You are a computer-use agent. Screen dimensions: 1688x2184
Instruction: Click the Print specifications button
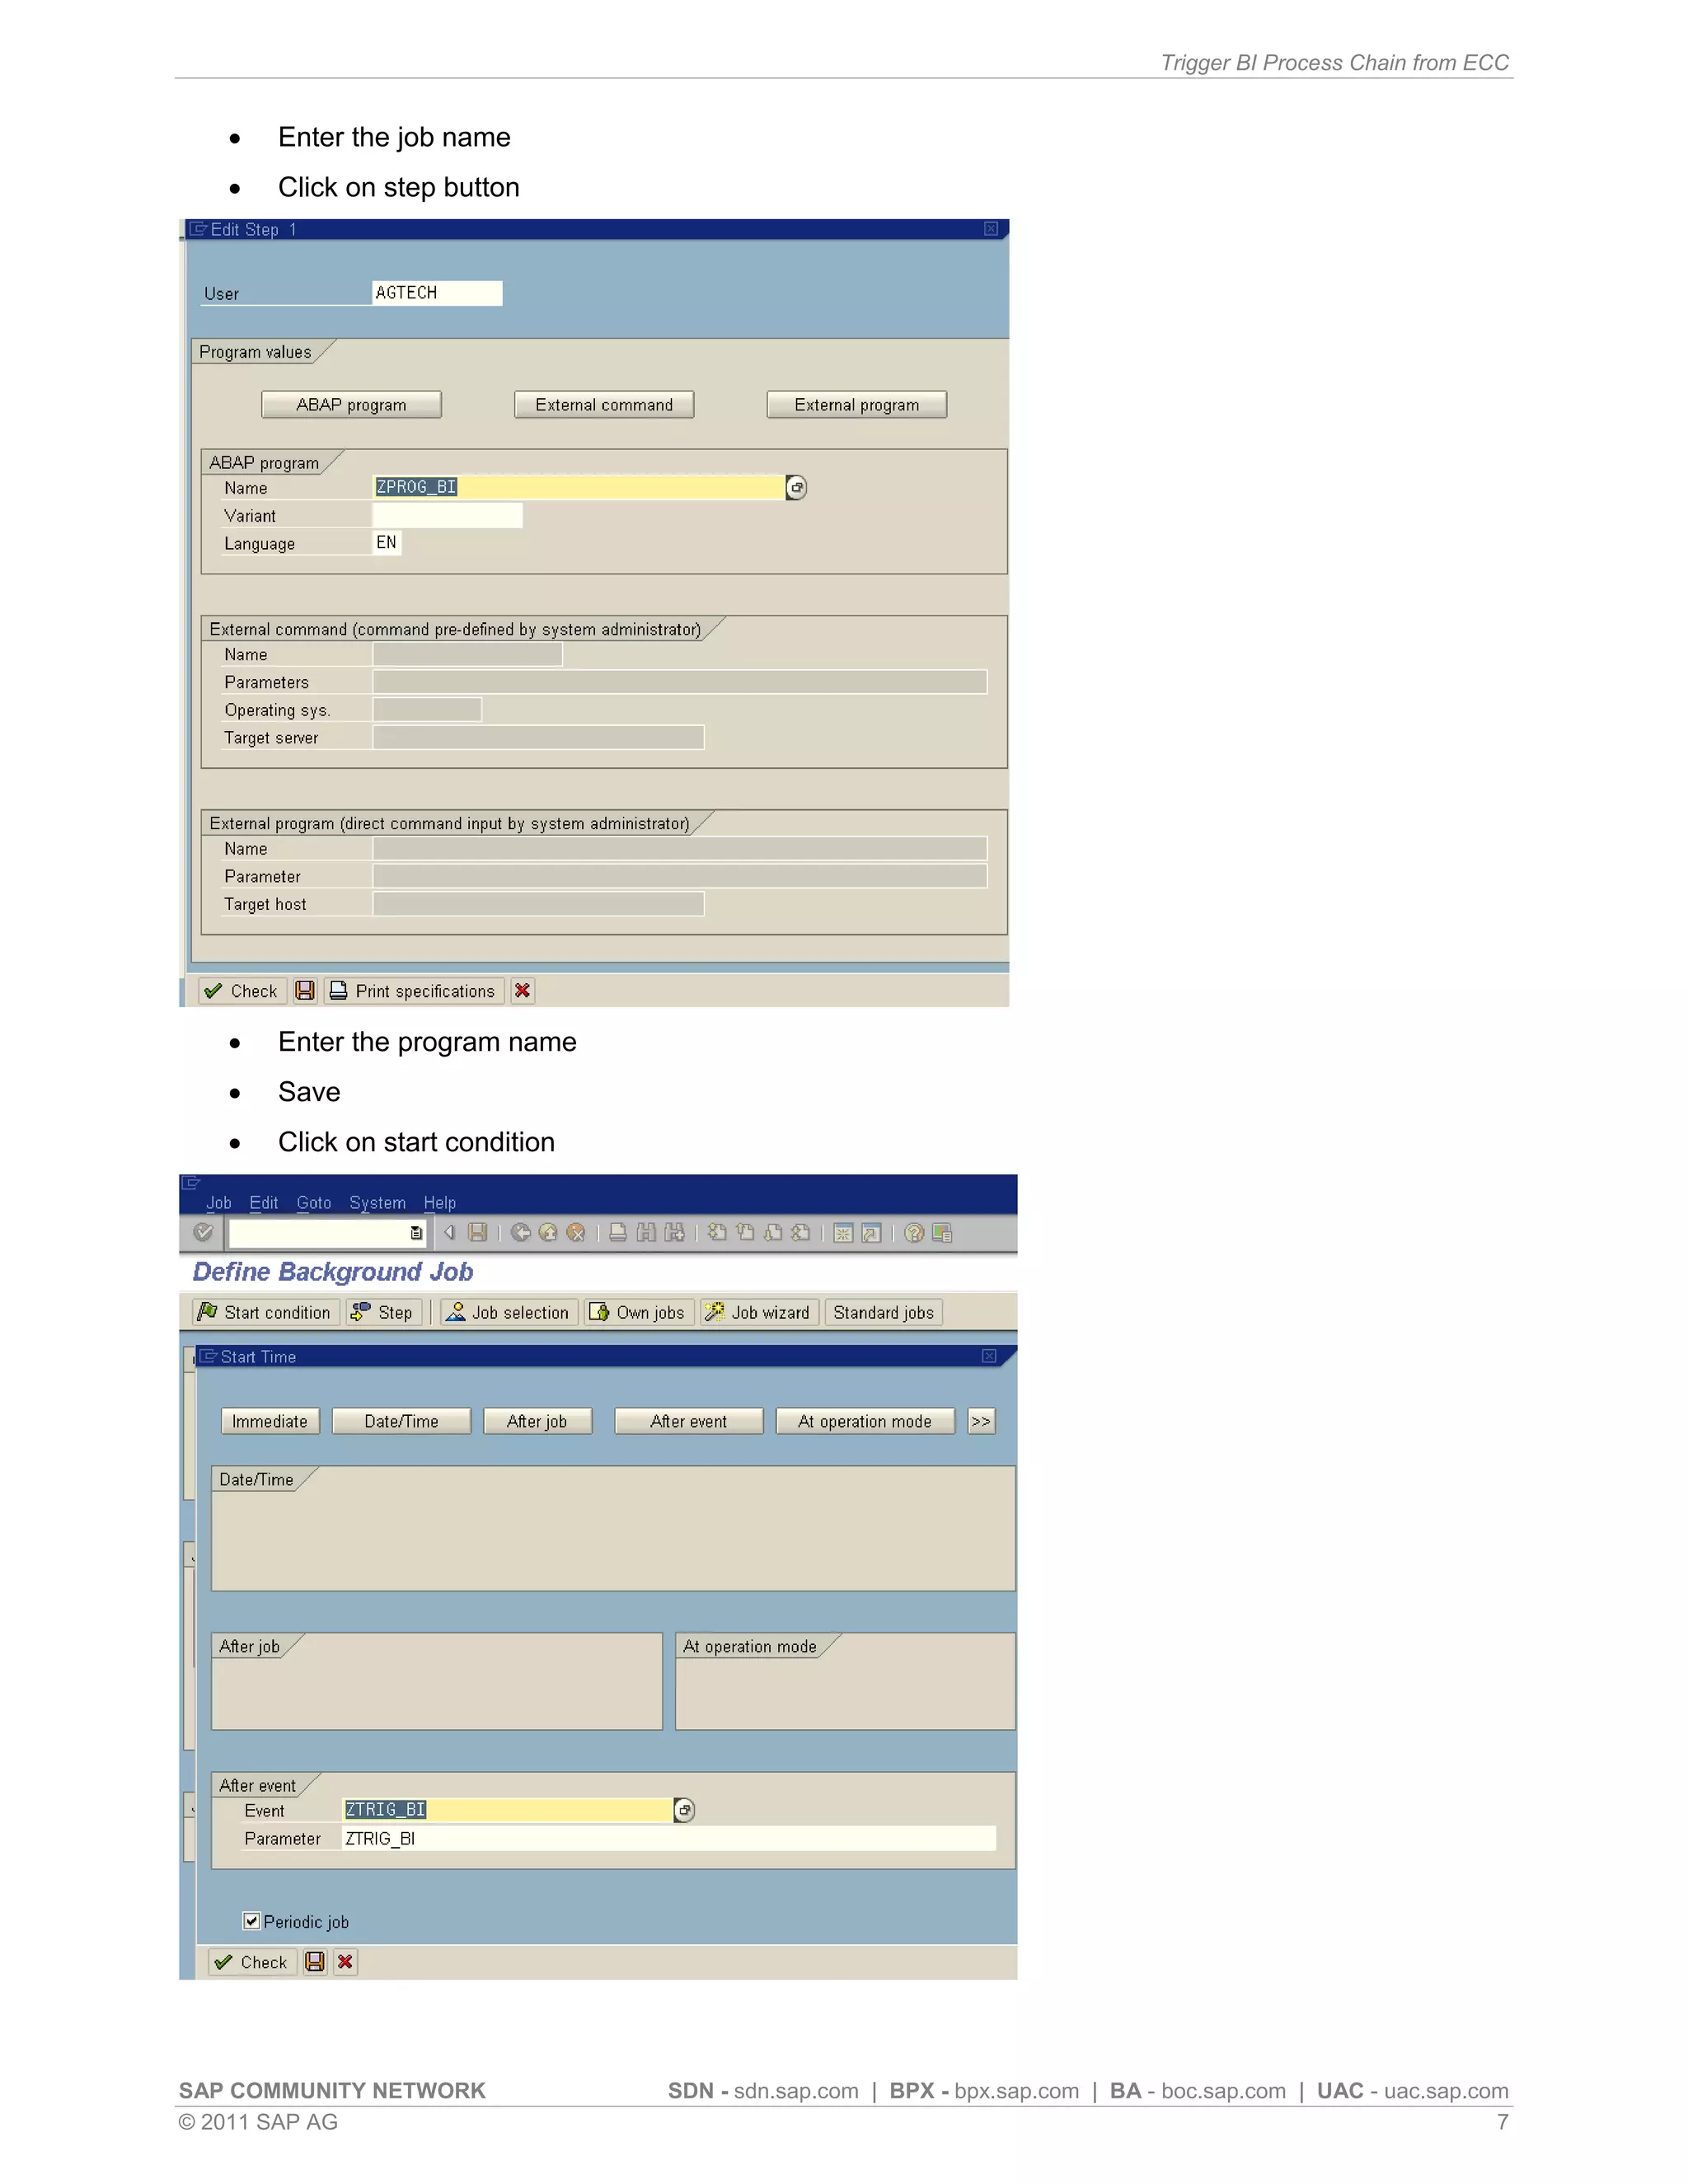414,991
